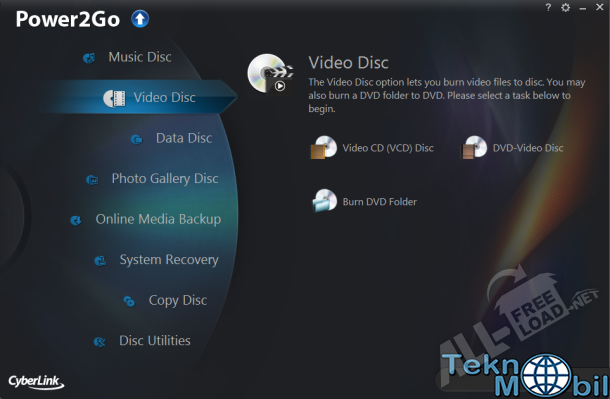Click the CyberLink logo
The image size is (610, 399).
(36, 382)
